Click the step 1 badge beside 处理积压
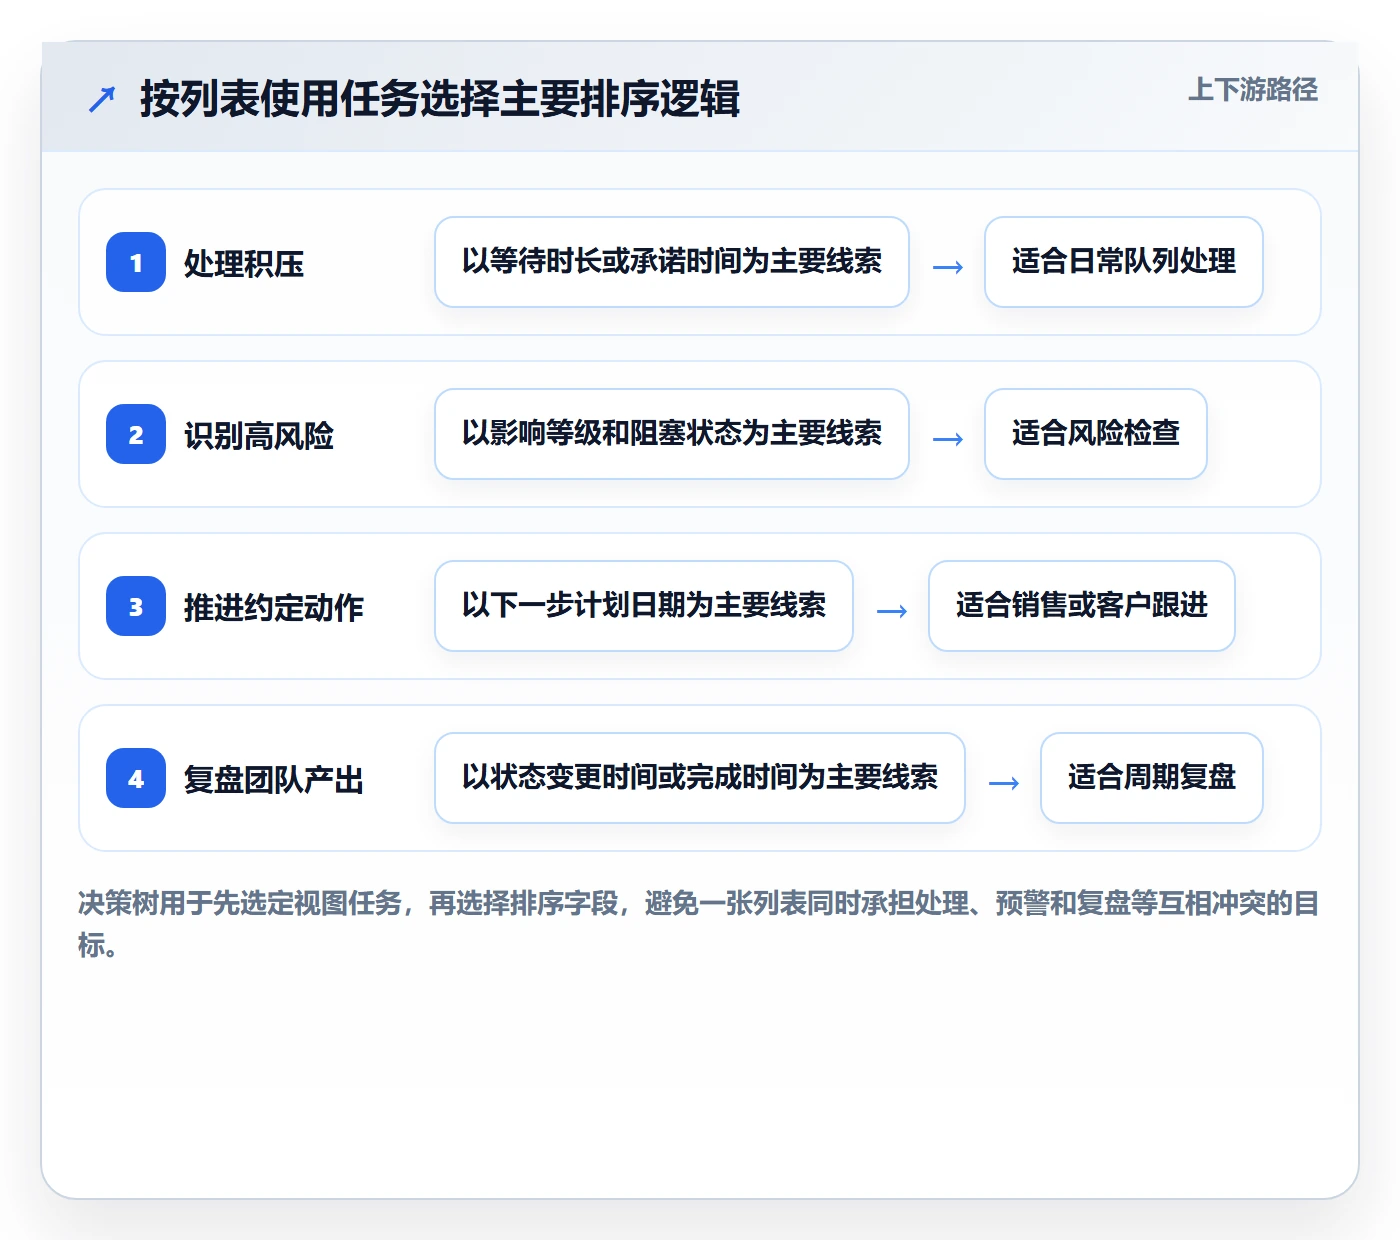The width and height of the screenshot is (1400, 1240). coord(136,262)
